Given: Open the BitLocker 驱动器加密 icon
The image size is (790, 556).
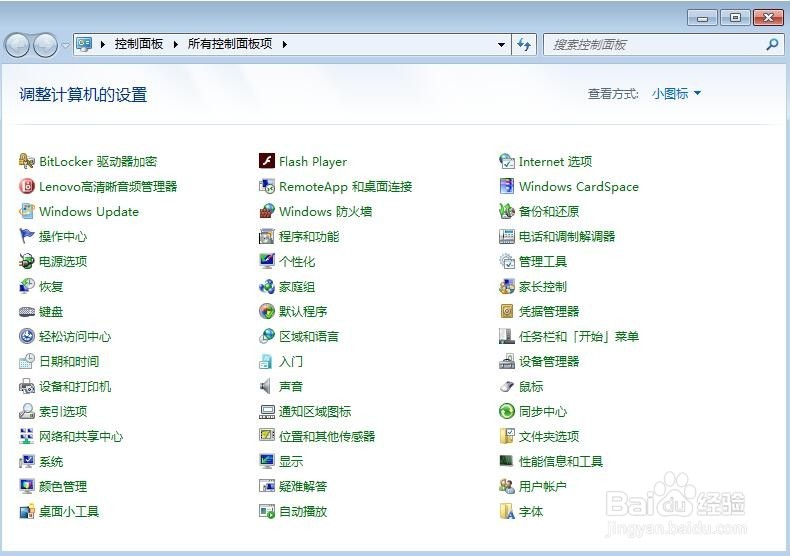Looking at the screenshot, I should point(27,161).
